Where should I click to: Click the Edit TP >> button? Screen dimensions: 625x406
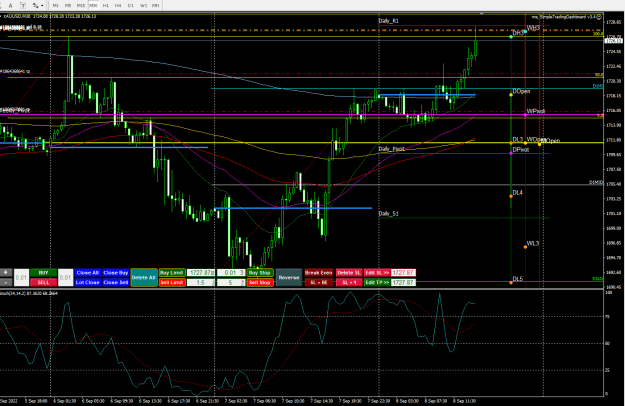click(x=377, y=282)
